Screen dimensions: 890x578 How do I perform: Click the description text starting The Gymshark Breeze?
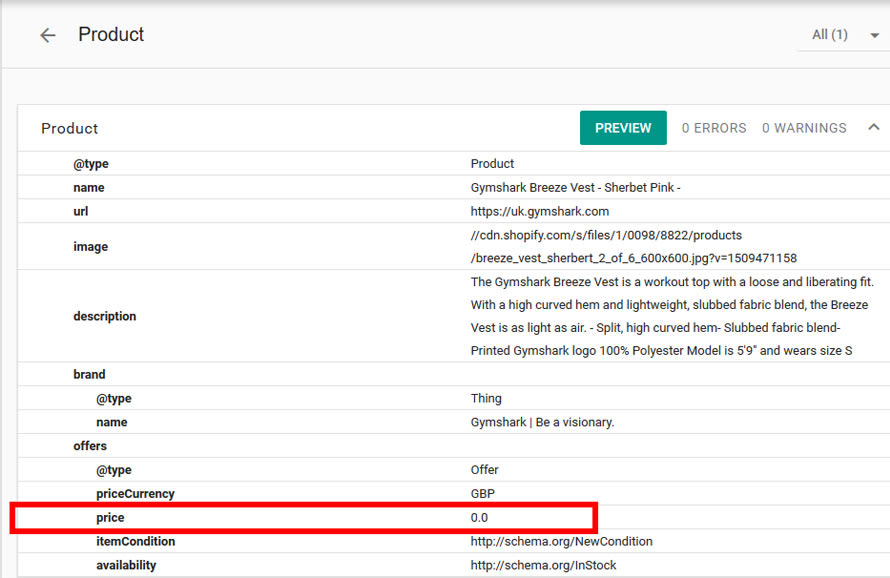point(672,282)
